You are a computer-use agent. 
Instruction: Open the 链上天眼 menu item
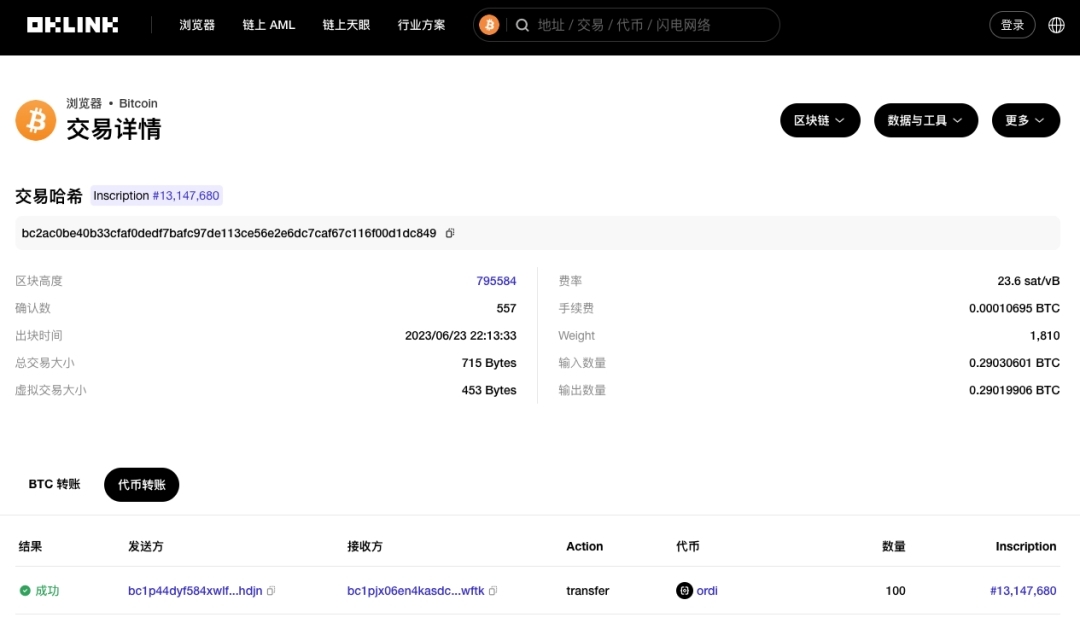pos(346,24)
